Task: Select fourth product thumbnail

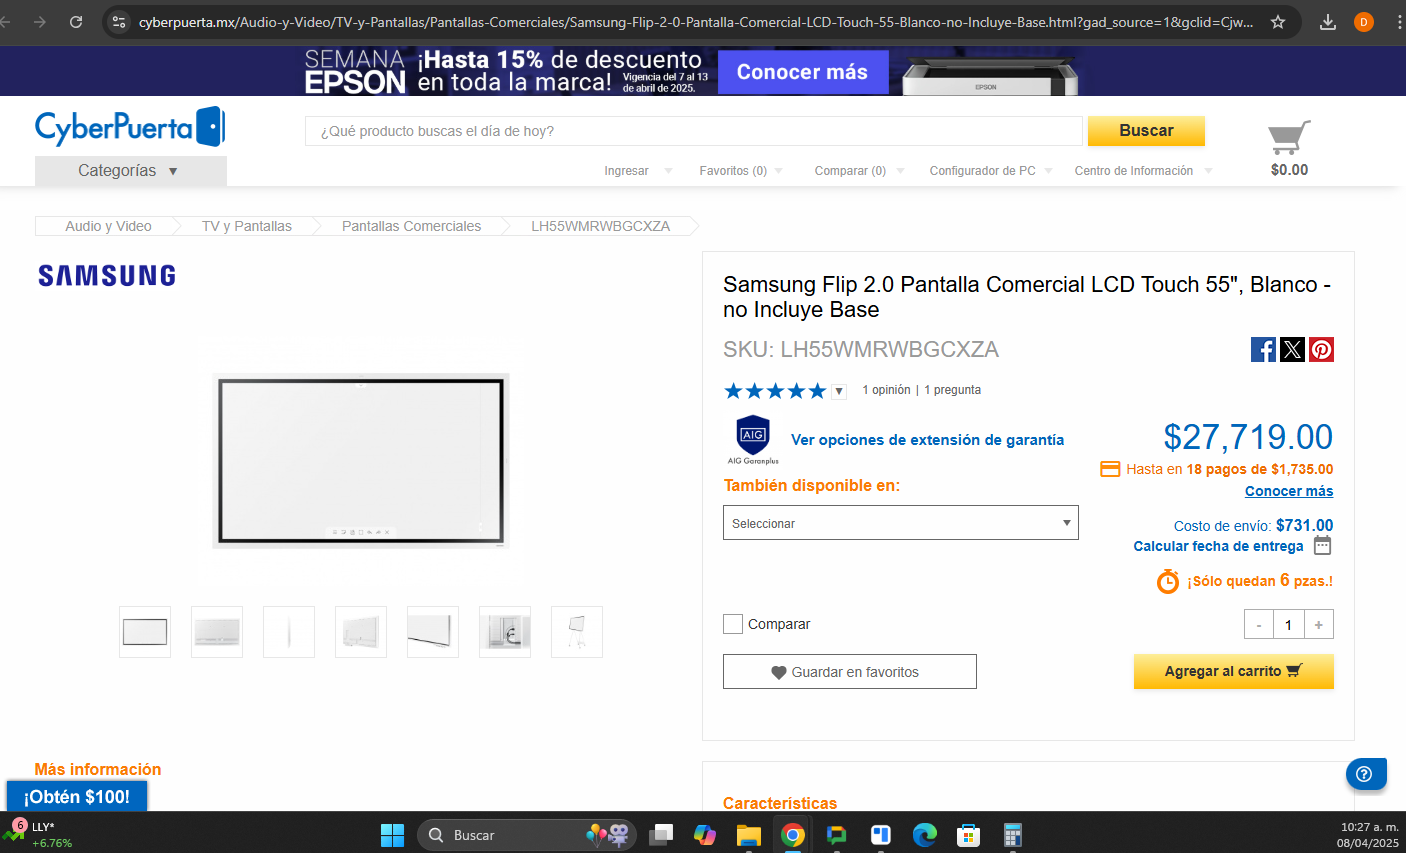Action: pos(361,632)
